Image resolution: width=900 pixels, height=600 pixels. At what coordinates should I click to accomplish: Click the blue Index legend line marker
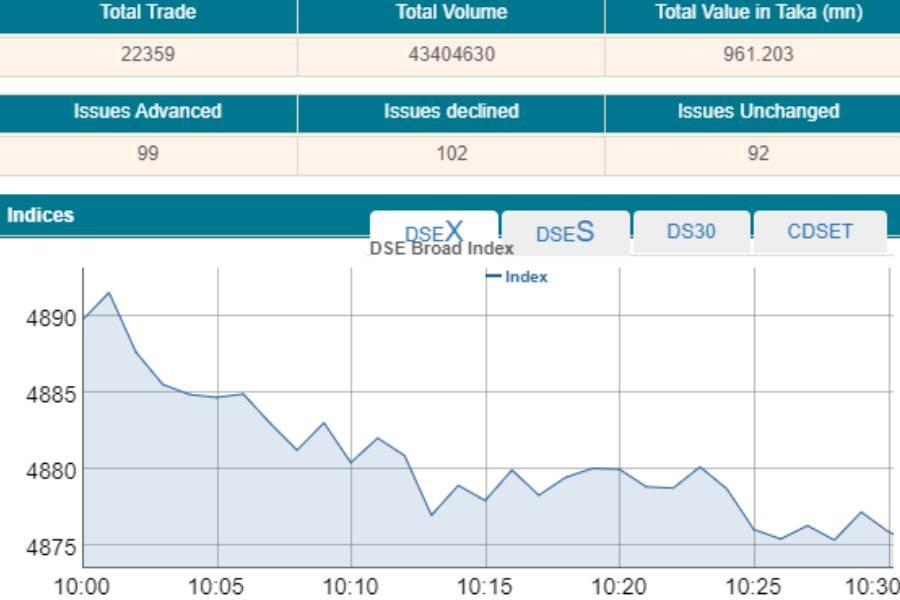pyautogui.click(x=493, y=277)
